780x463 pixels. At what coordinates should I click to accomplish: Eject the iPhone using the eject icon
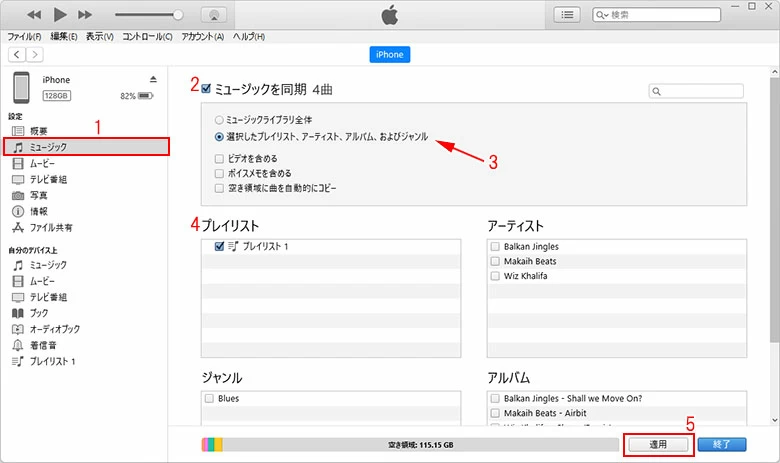153,79
